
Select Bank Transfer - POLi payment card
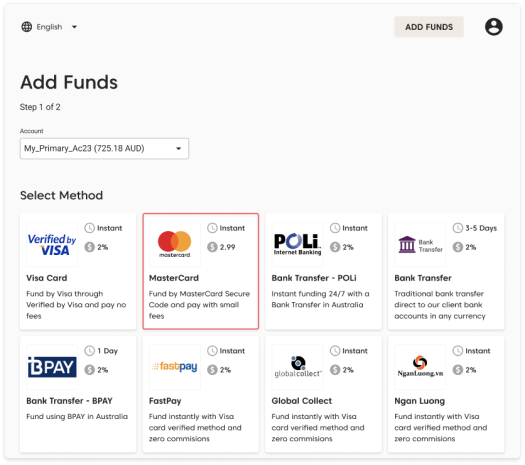coord(323,272)
